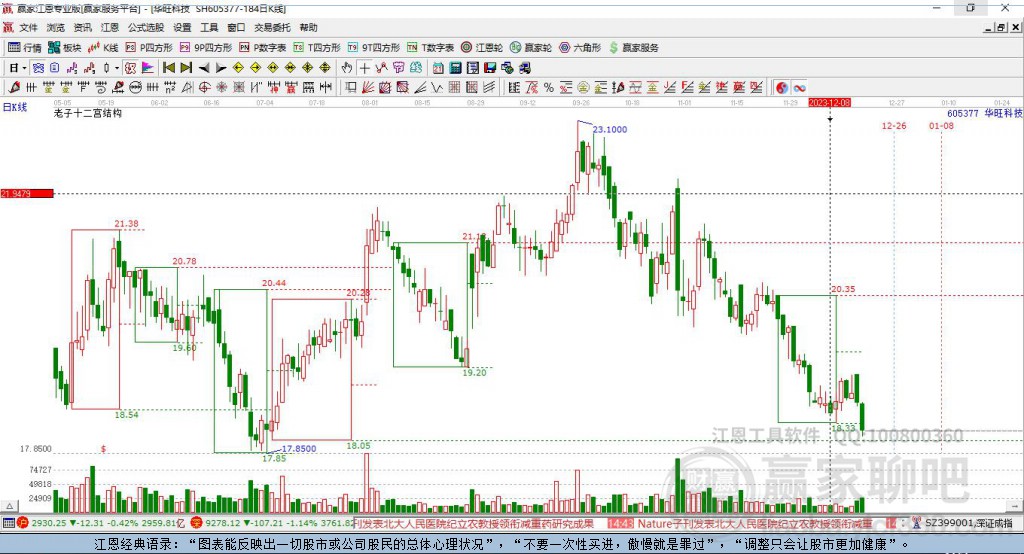The image size is (1024, 554).
Task: Toggle the highlighted icon beside period dropdown
Action: (38, 68)
